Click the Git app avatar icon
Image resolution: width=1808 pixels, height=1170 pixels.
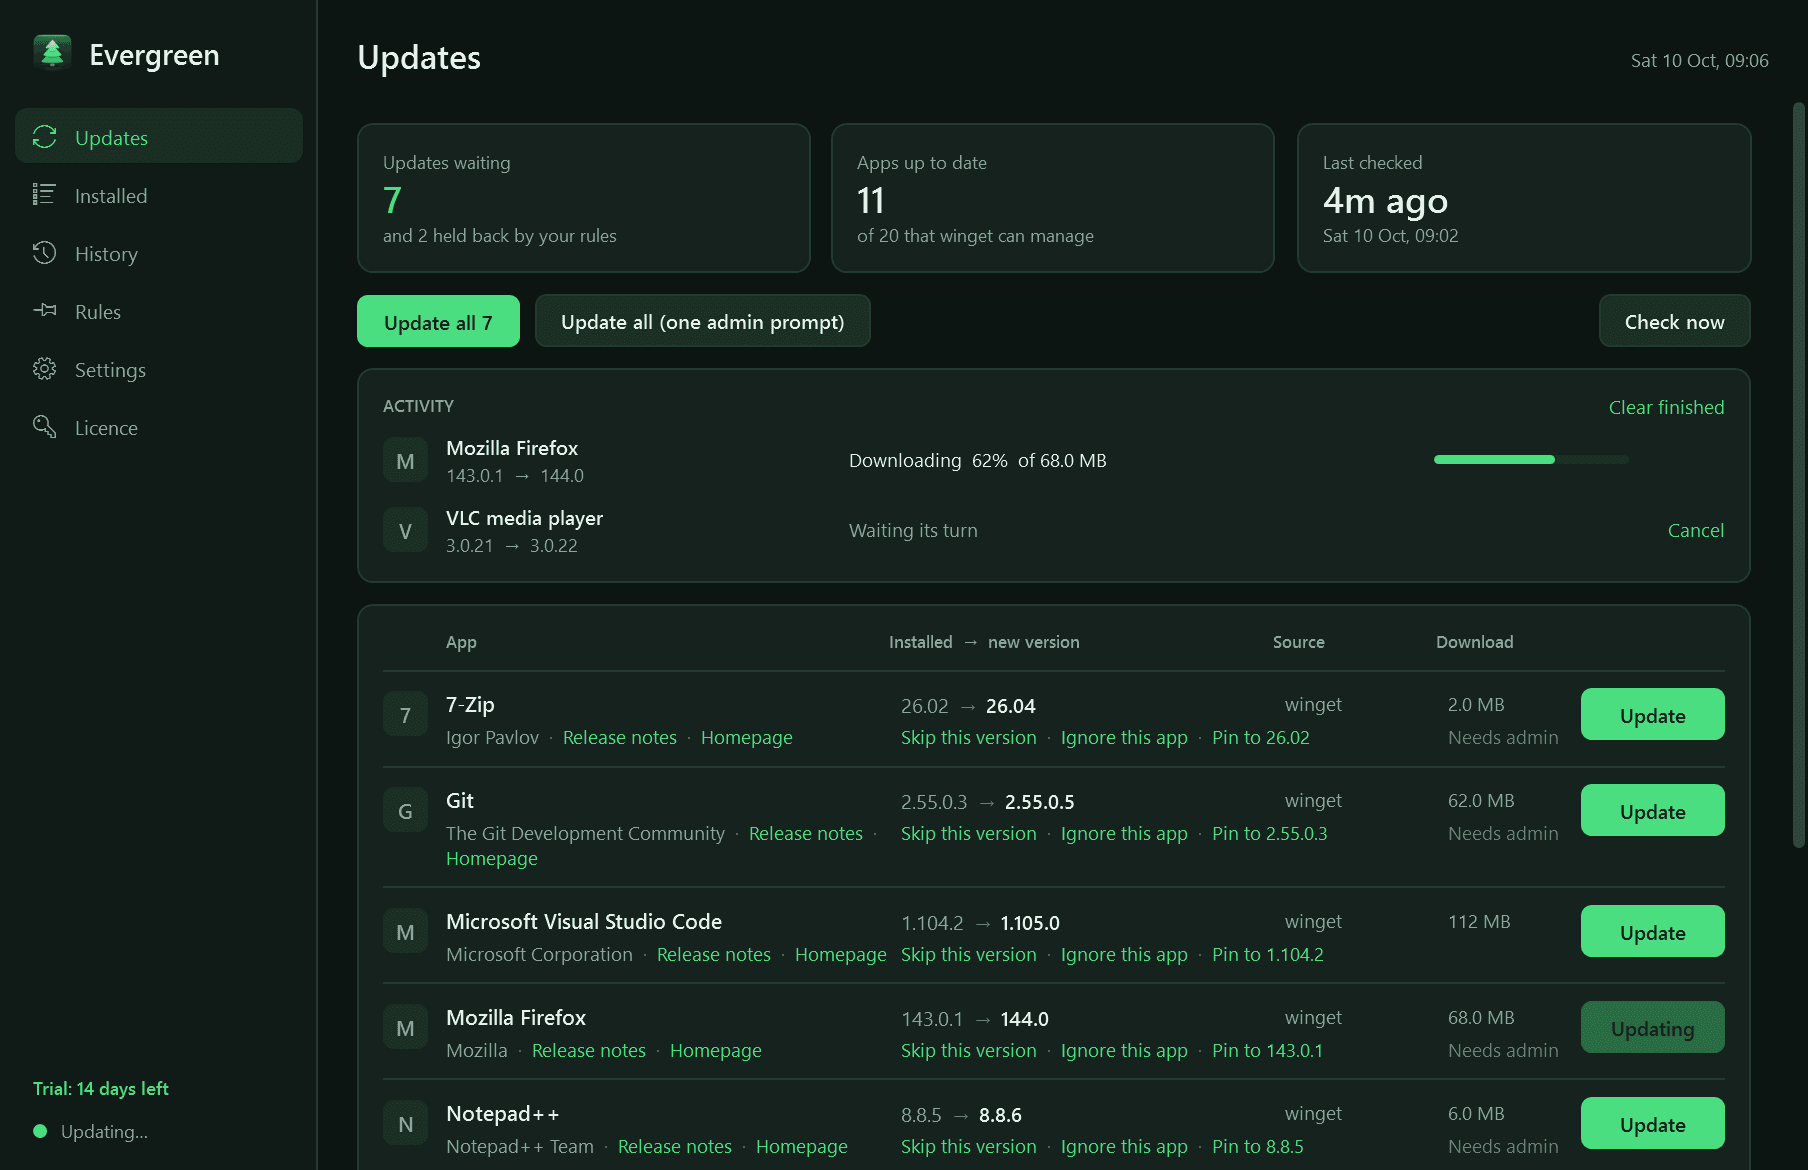[x=405, y=811]
